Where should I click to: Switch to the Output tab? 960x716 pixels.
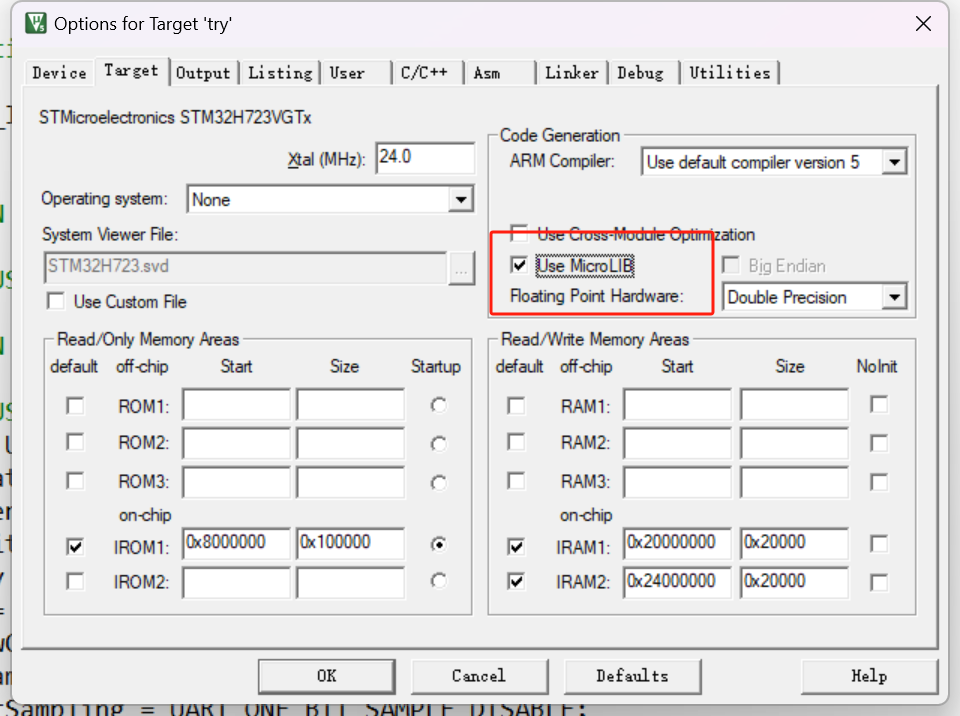(203, 73)
